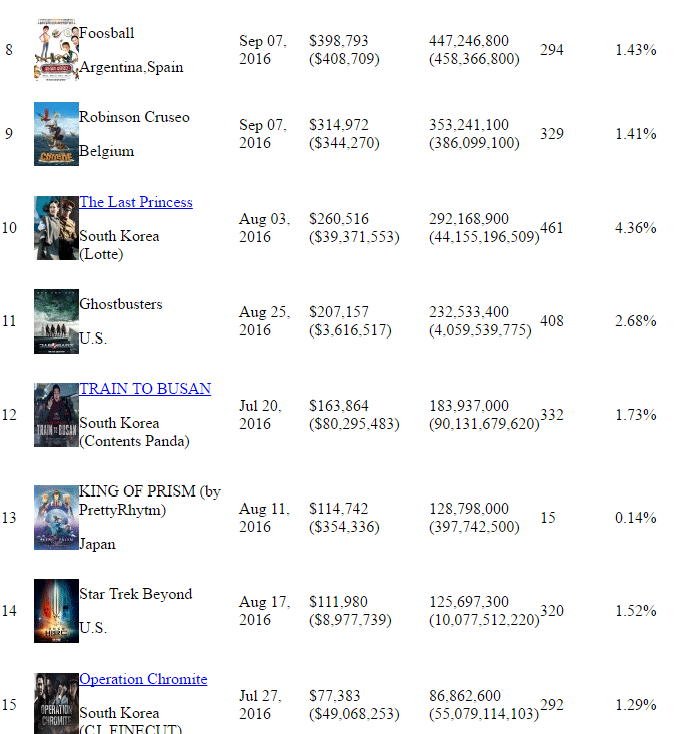Select the Star Trek Beyond title text
This screenshot has height=734, width=700.
tap(136, 594)
